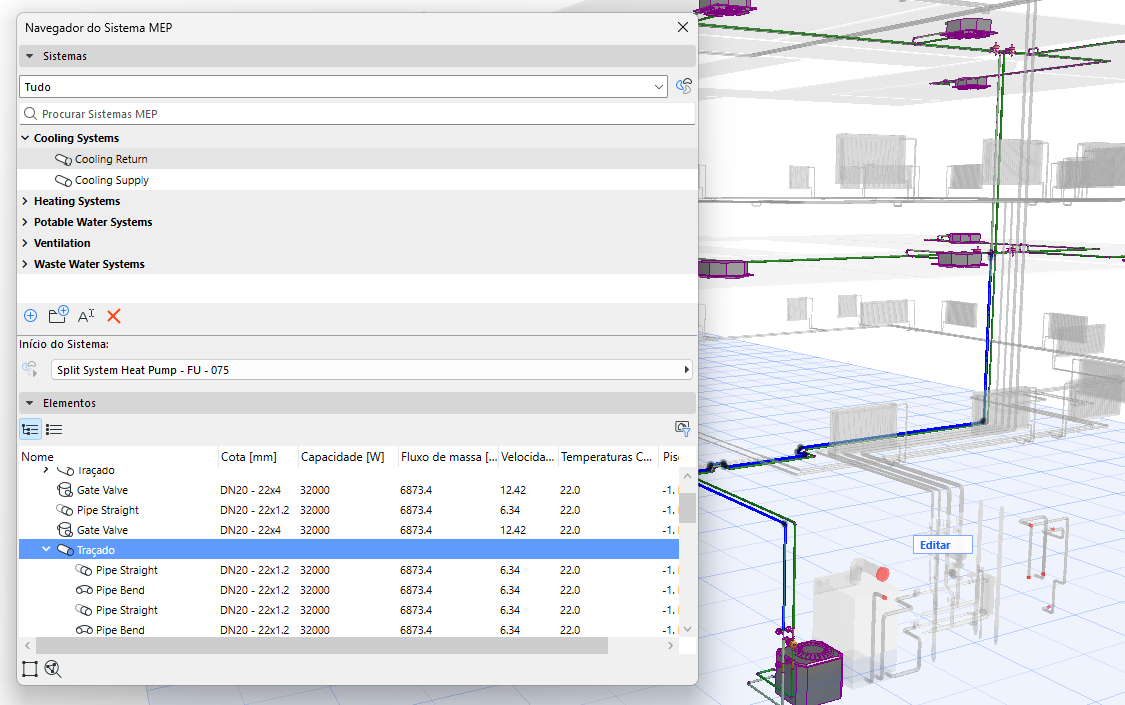
Task: Sort by the Nome column header
Action: pyautogui.click(x=118, y=457)
